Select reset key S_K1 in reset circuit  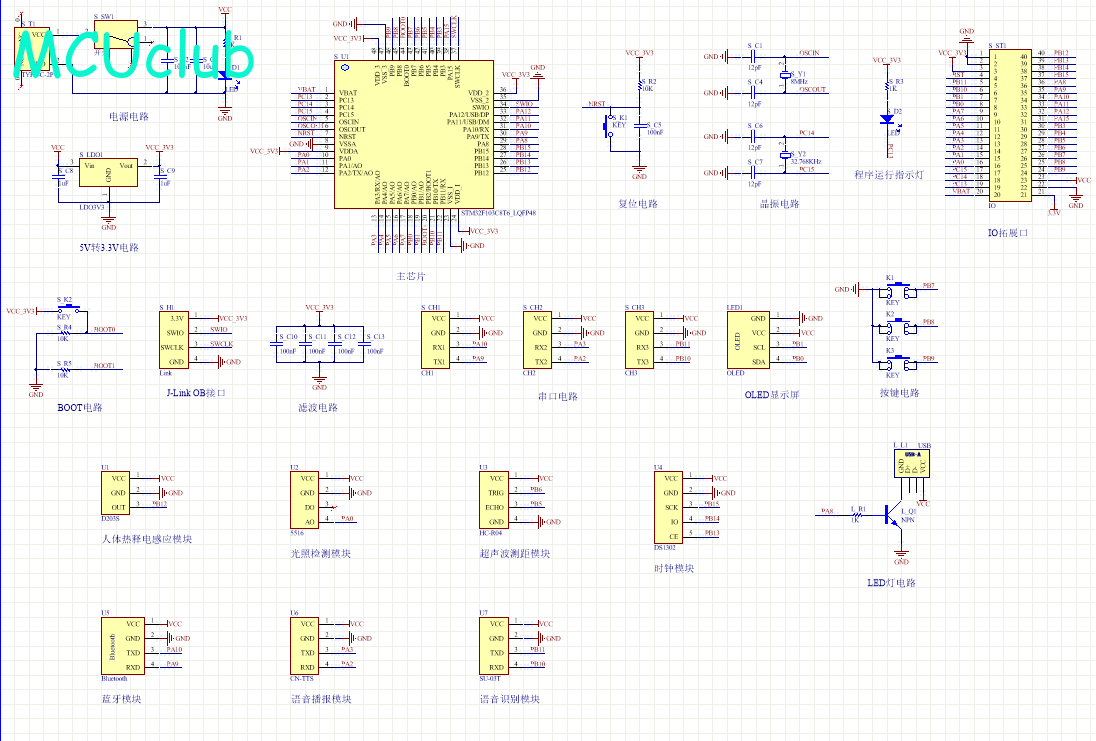606,126
